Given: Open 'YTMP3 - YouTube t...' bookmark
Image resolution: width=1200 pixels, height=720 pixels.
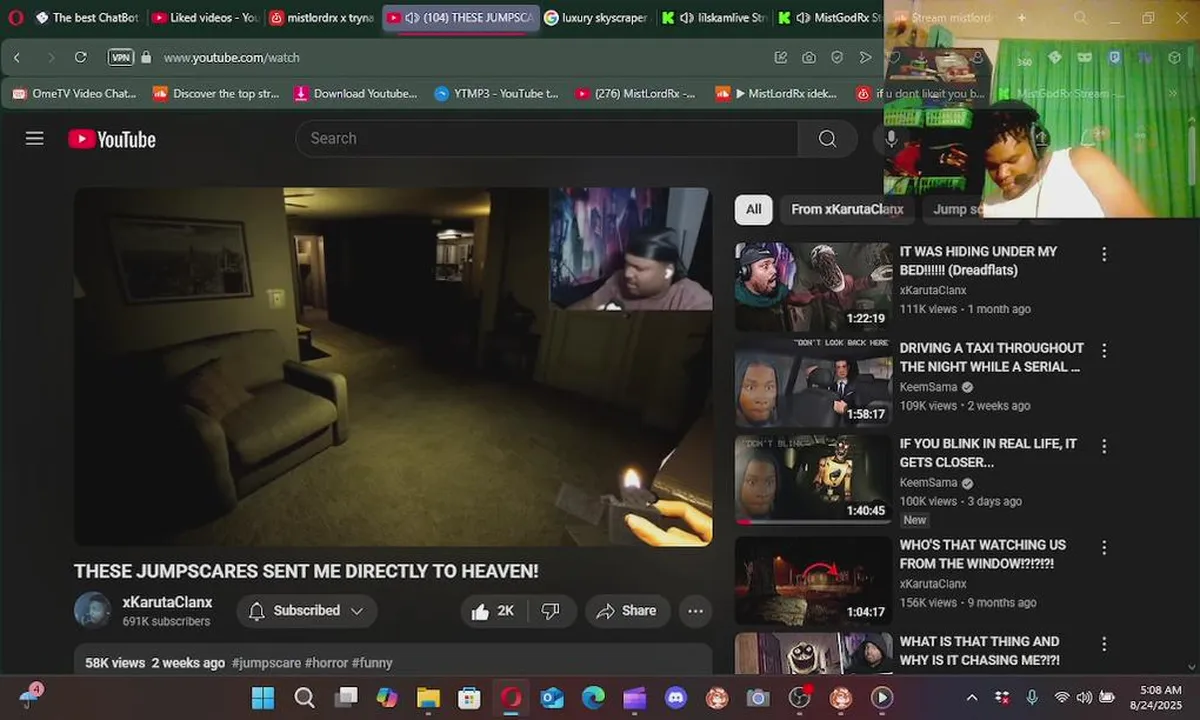Looking at the screenshot, I should (497, 93).
